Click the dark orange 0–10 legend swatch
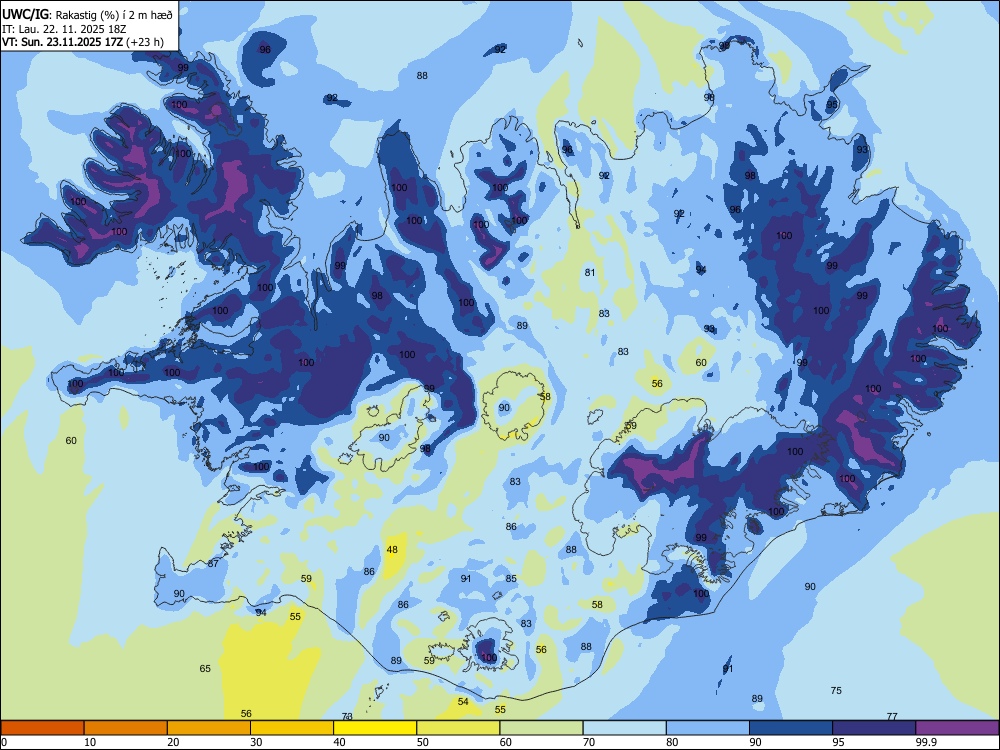Viewport: 1000px width, 750px height. (x=42, y=728)
